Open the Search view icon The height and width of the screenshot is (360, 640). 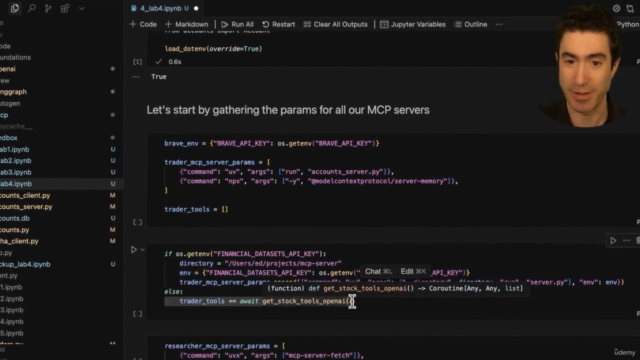pos(31,8)
